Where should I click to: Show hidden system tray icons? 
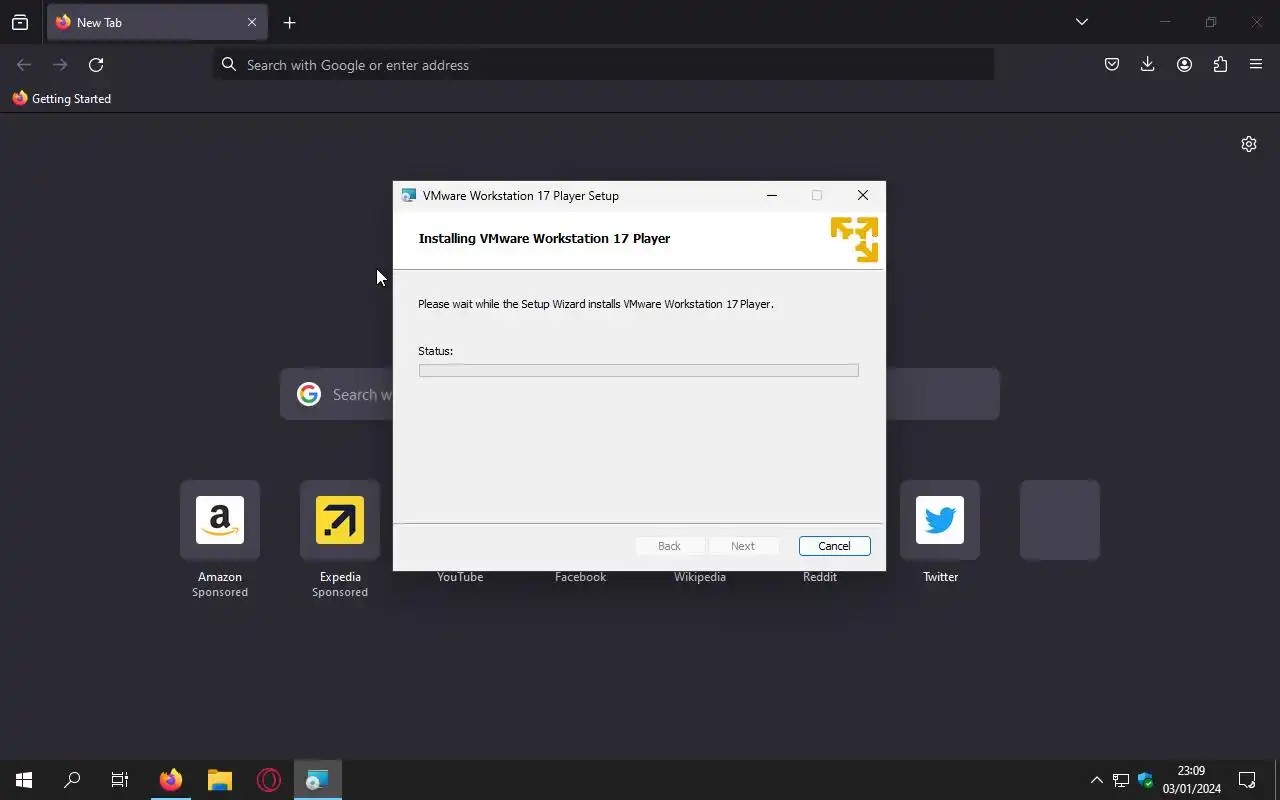click(1096, 780)
